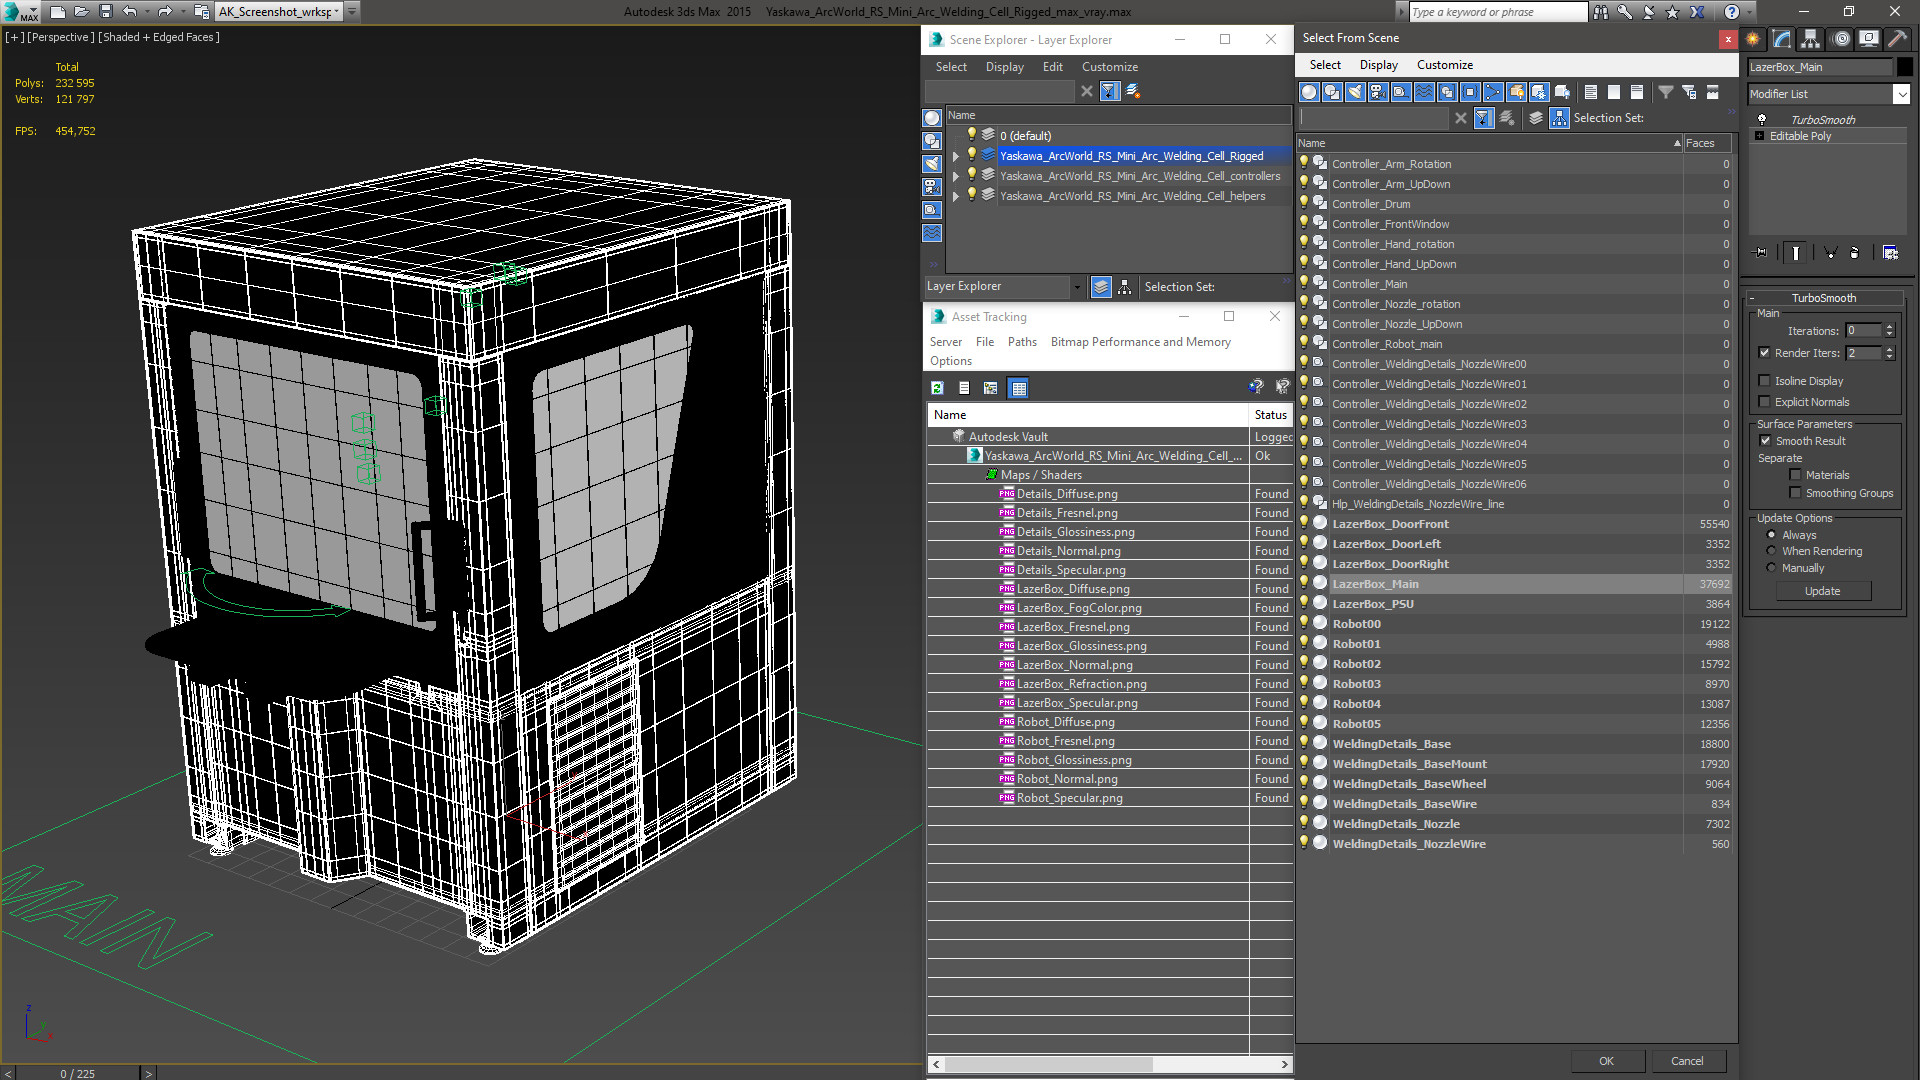Expand the Welding_Cell_controllers layer

click(956, 176)
